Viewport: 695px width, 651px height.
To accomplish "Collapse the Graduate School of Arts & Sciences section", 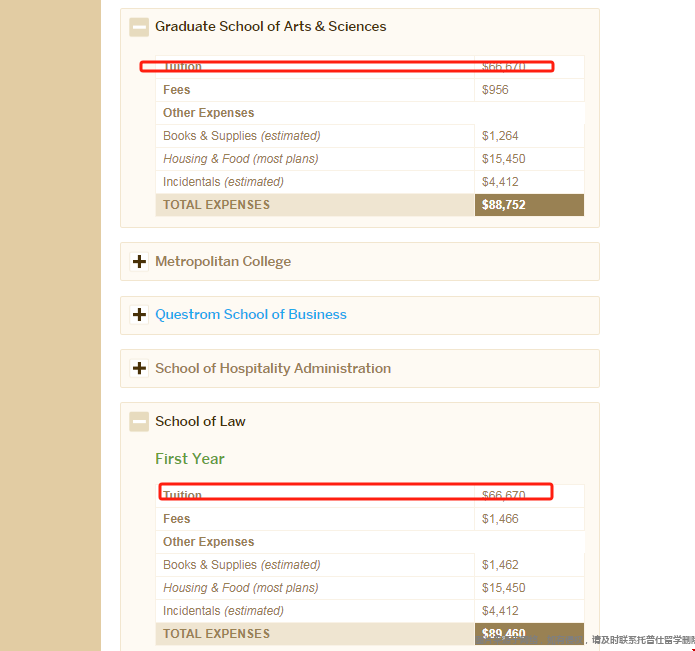I will click(x=139, y=27).
